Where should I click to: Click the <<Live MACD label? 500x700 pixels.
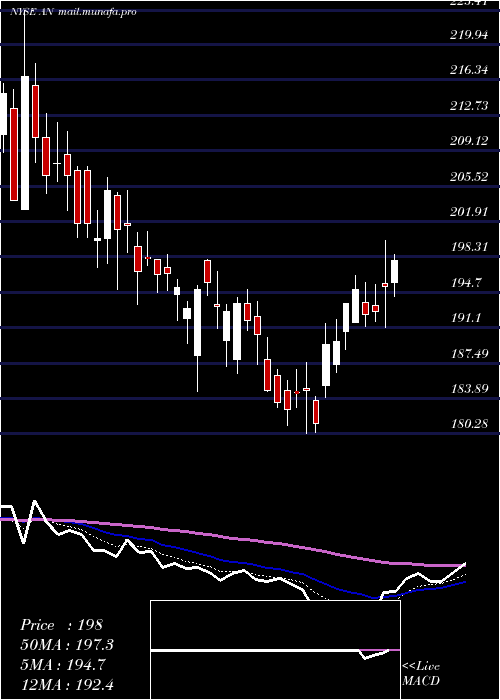tap(421, 673)
